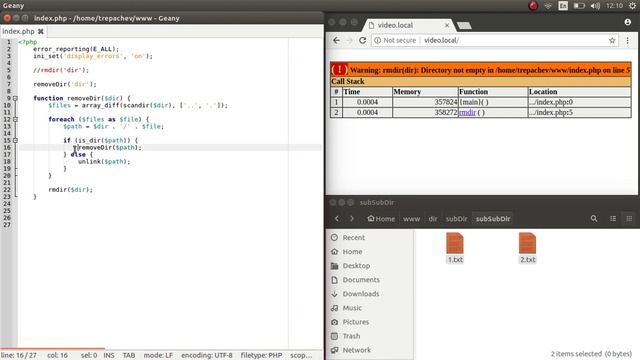The image size is (640, 360).
Task: Search files with the magnifier icon
Action: 594,218
